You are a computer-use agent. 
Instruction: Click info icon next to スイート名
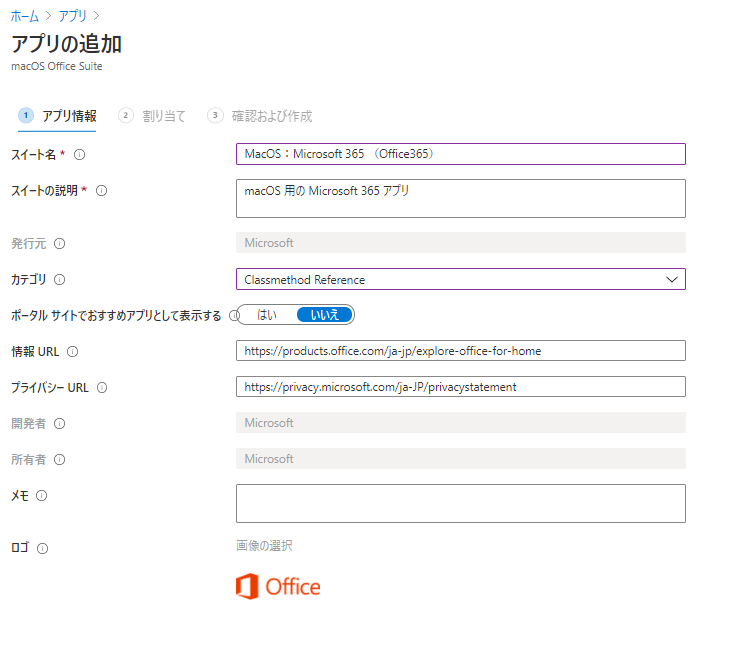[x=80, y=155]
